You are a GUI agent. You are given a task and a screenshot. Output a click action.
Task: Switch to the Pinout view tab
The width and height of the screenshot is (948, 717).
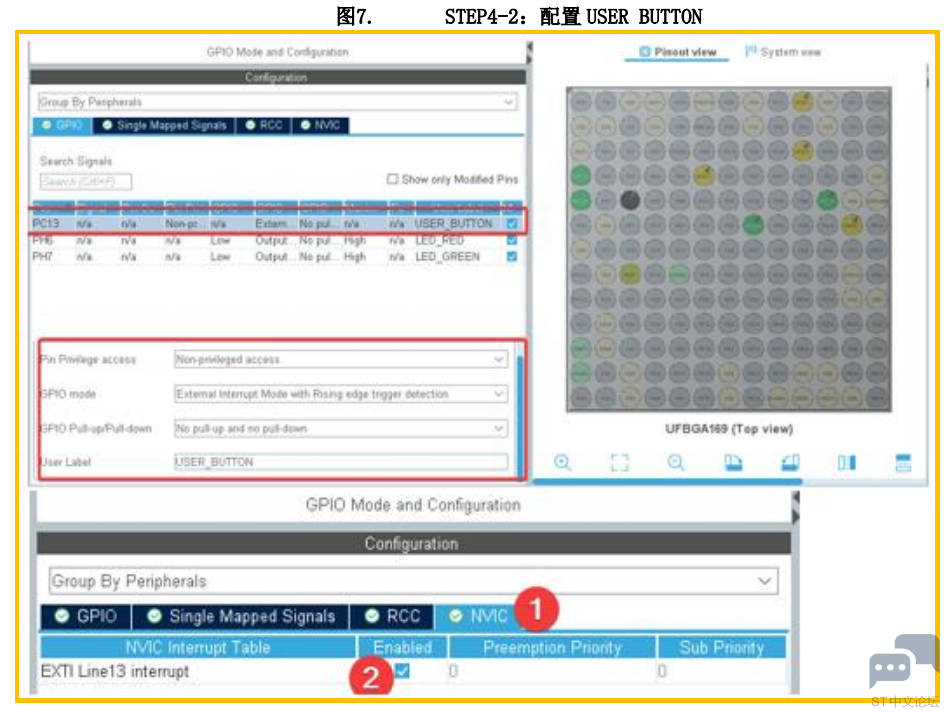(x=677, y=52)
